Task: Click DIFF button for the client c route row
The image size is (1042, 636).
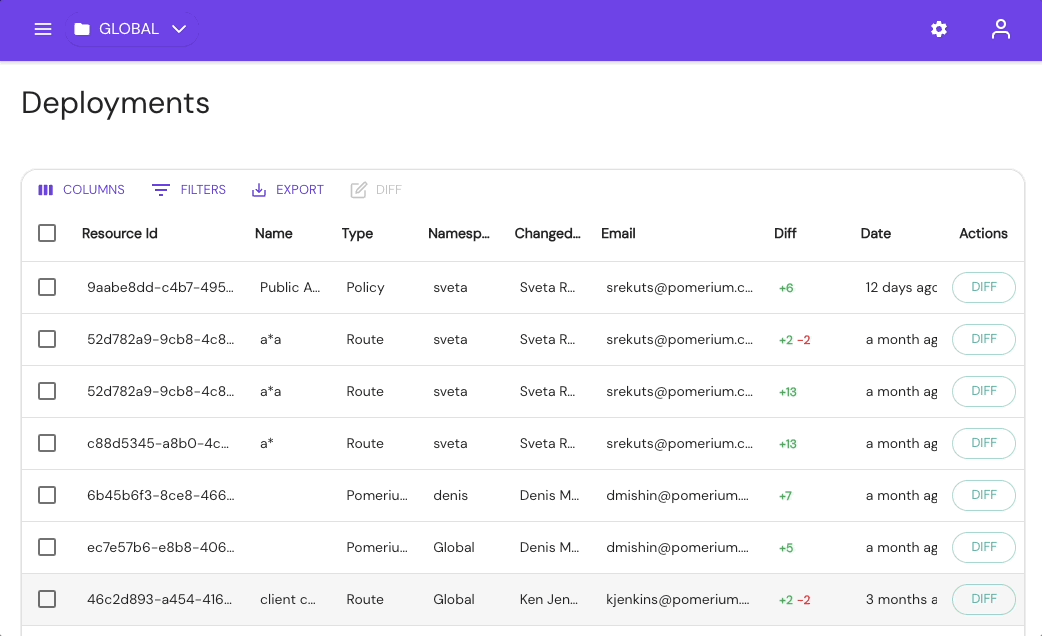Action: tap(983, 599)
